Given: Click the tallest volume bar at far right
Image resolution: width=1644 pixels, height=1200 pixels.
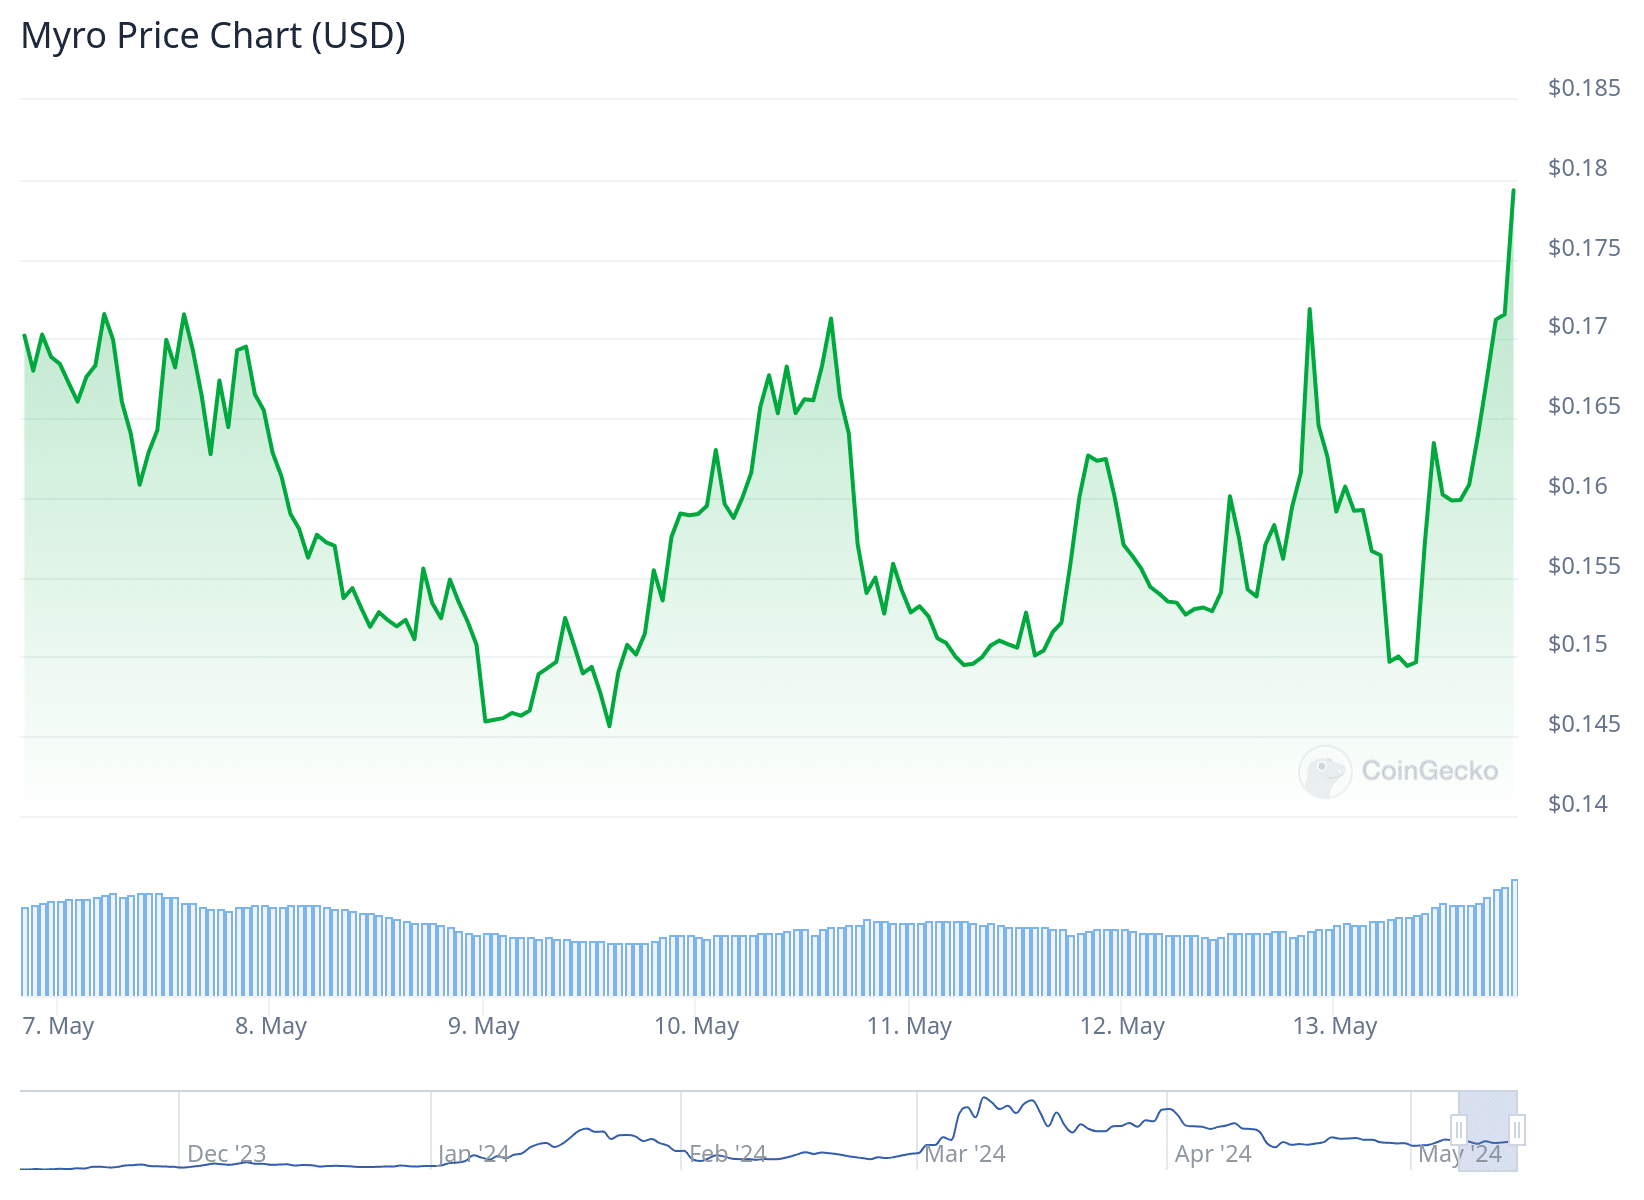Looking at the screenshot, I should point(1515,938).
